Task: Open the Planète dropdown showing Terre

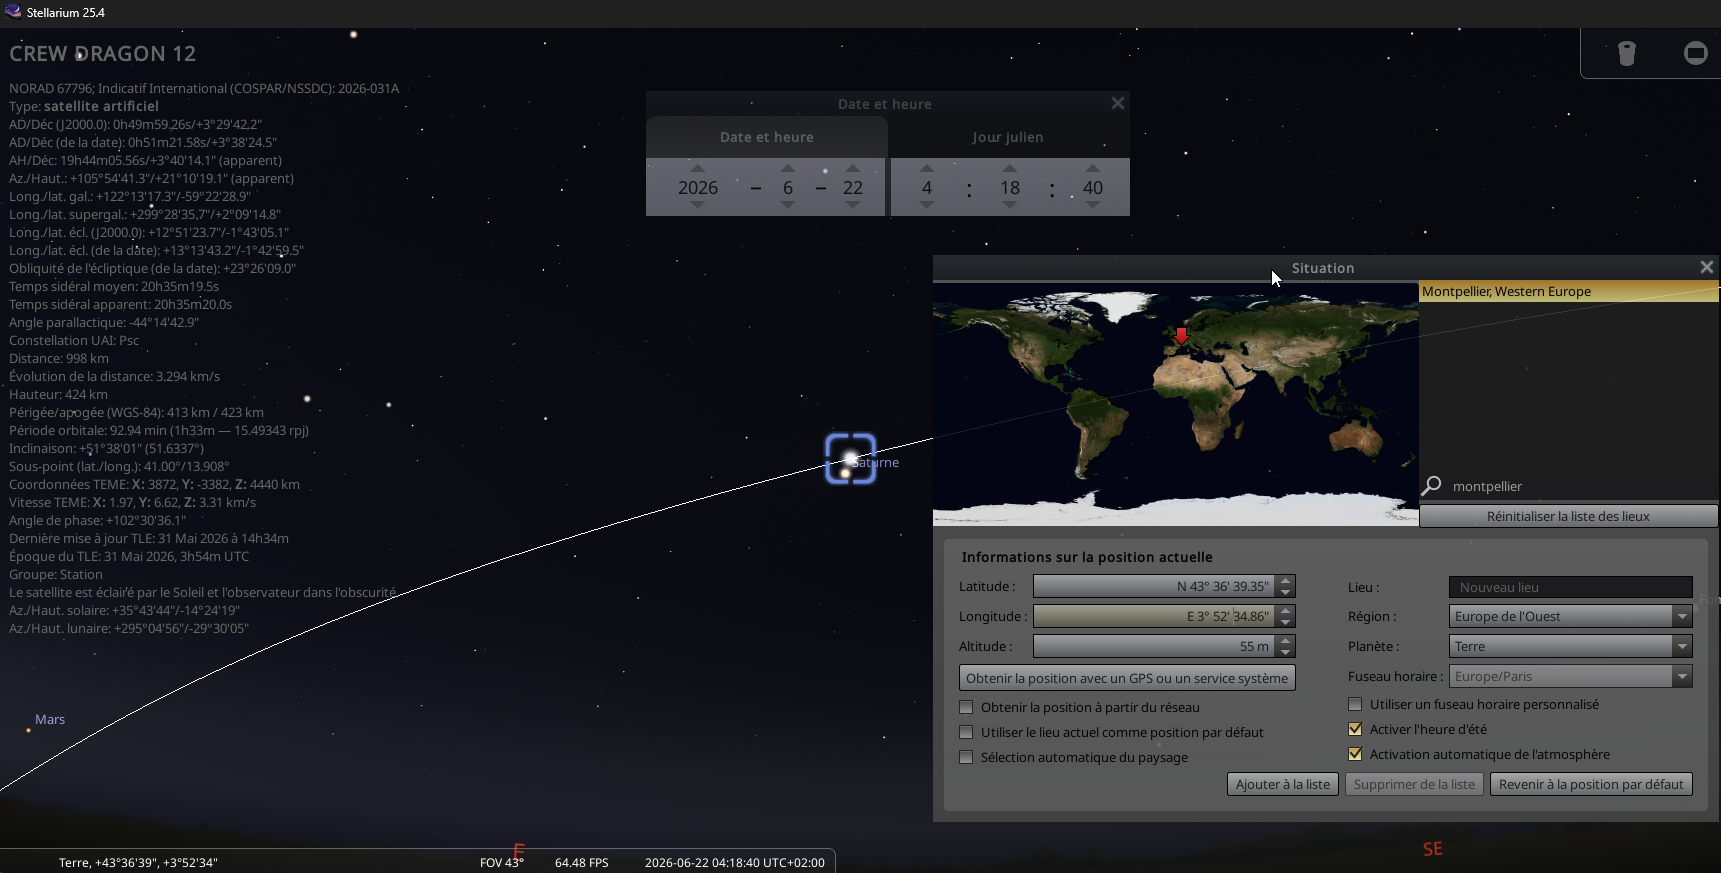Action: 1570,646
